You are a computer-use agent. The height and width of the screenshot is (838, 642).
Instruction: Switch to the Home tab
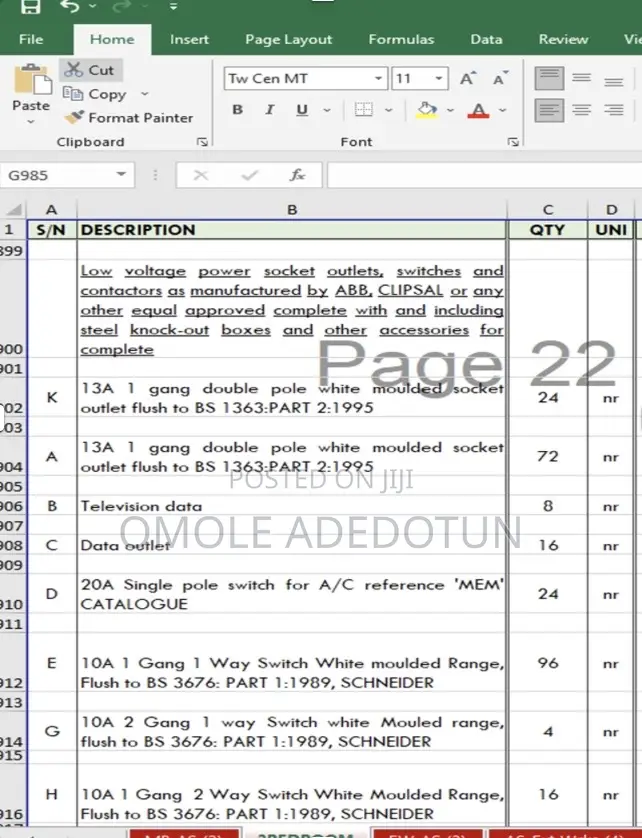[112, 40]
